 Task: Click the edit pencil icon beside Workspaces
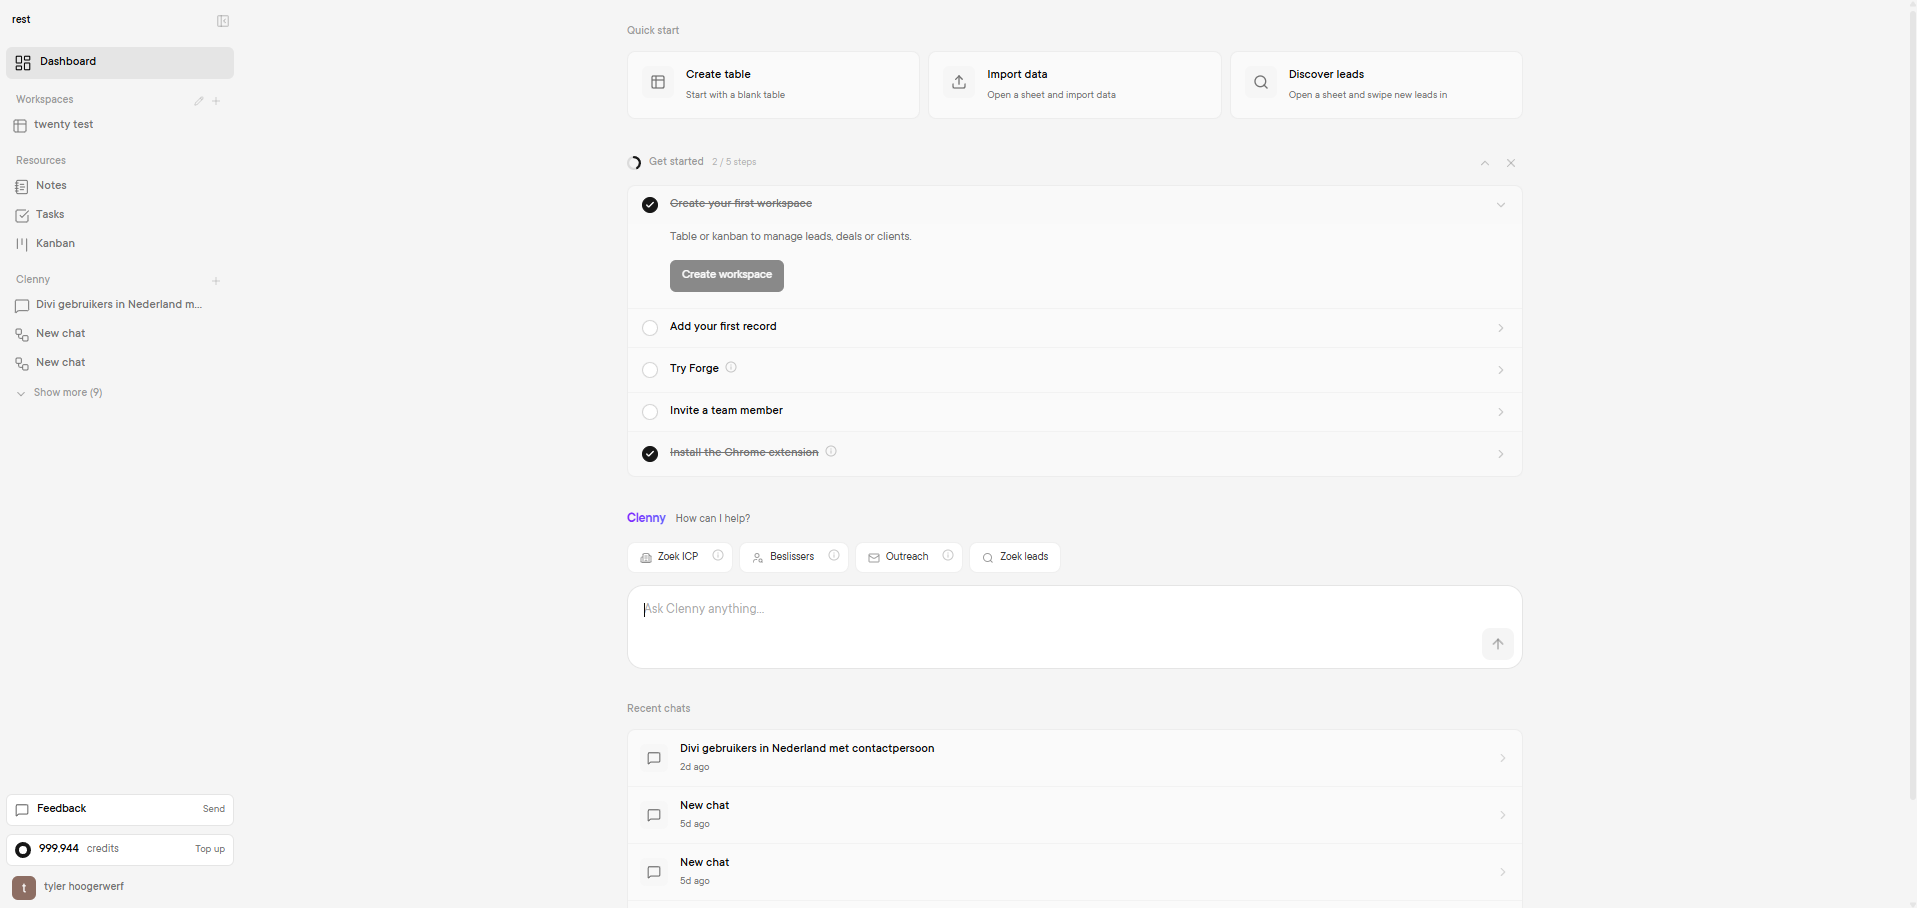pos(199,101)
